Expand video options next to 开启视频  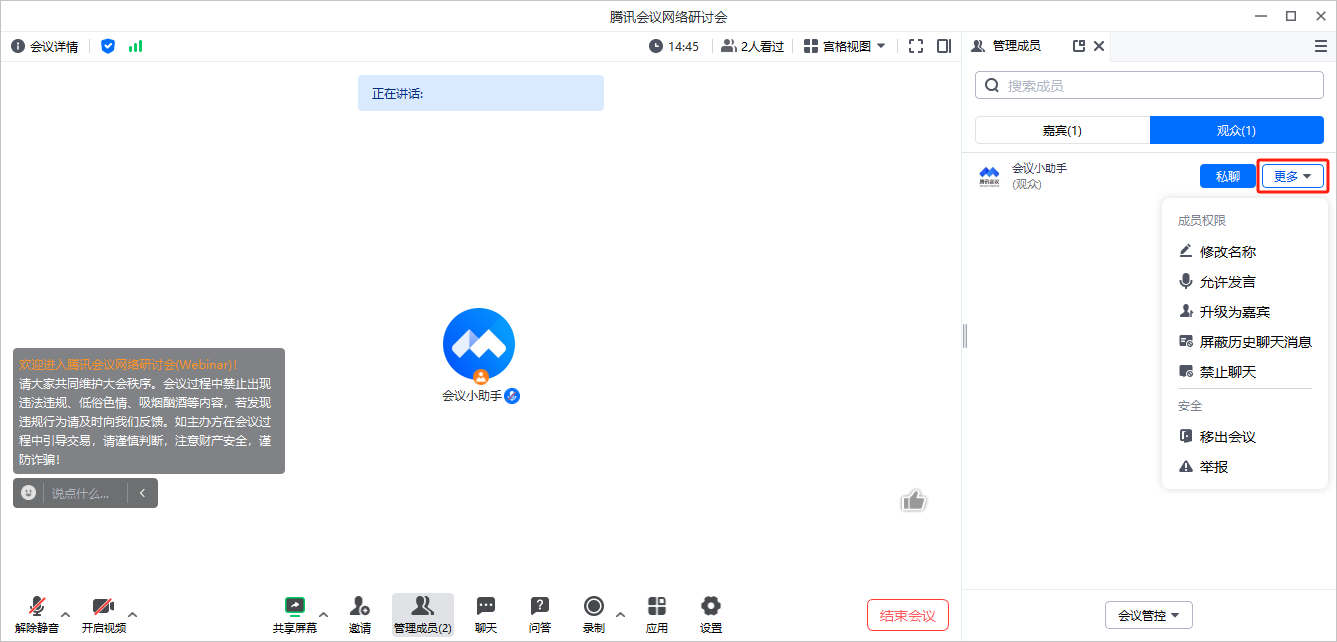[133, 614]
